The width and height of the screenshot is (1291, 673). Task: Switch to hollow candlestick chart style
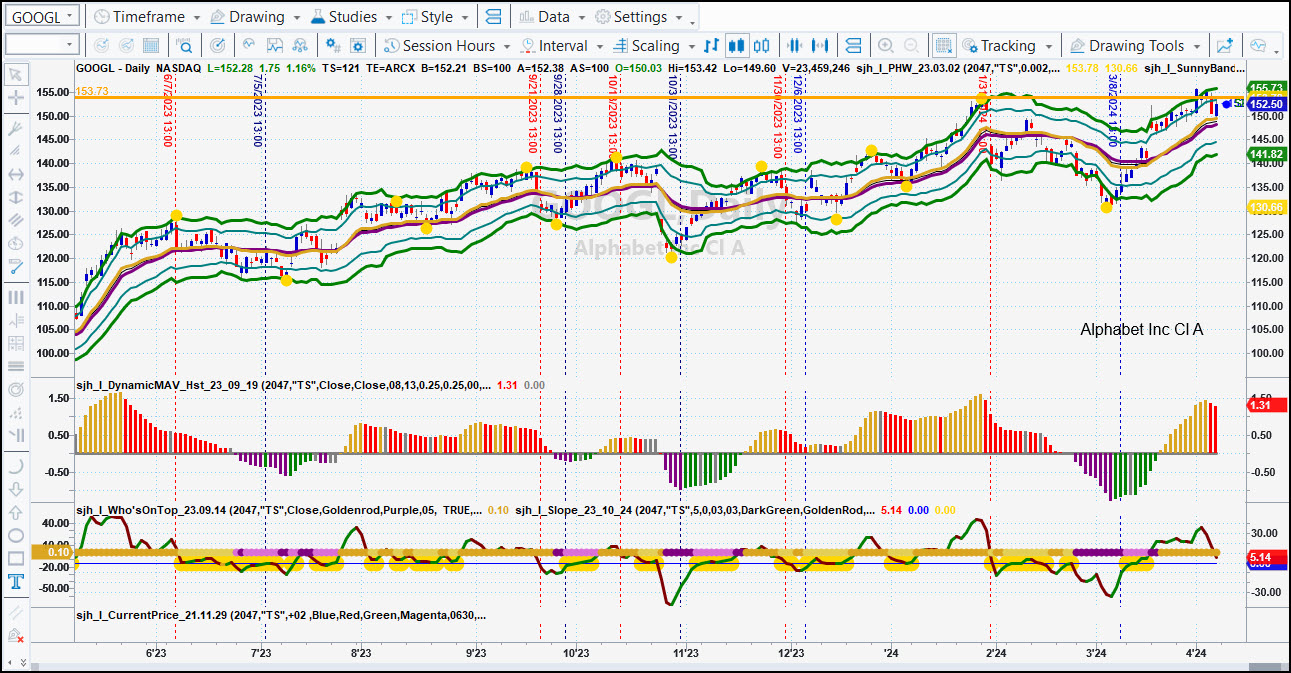pyautogui.click(x=762, y=45)
